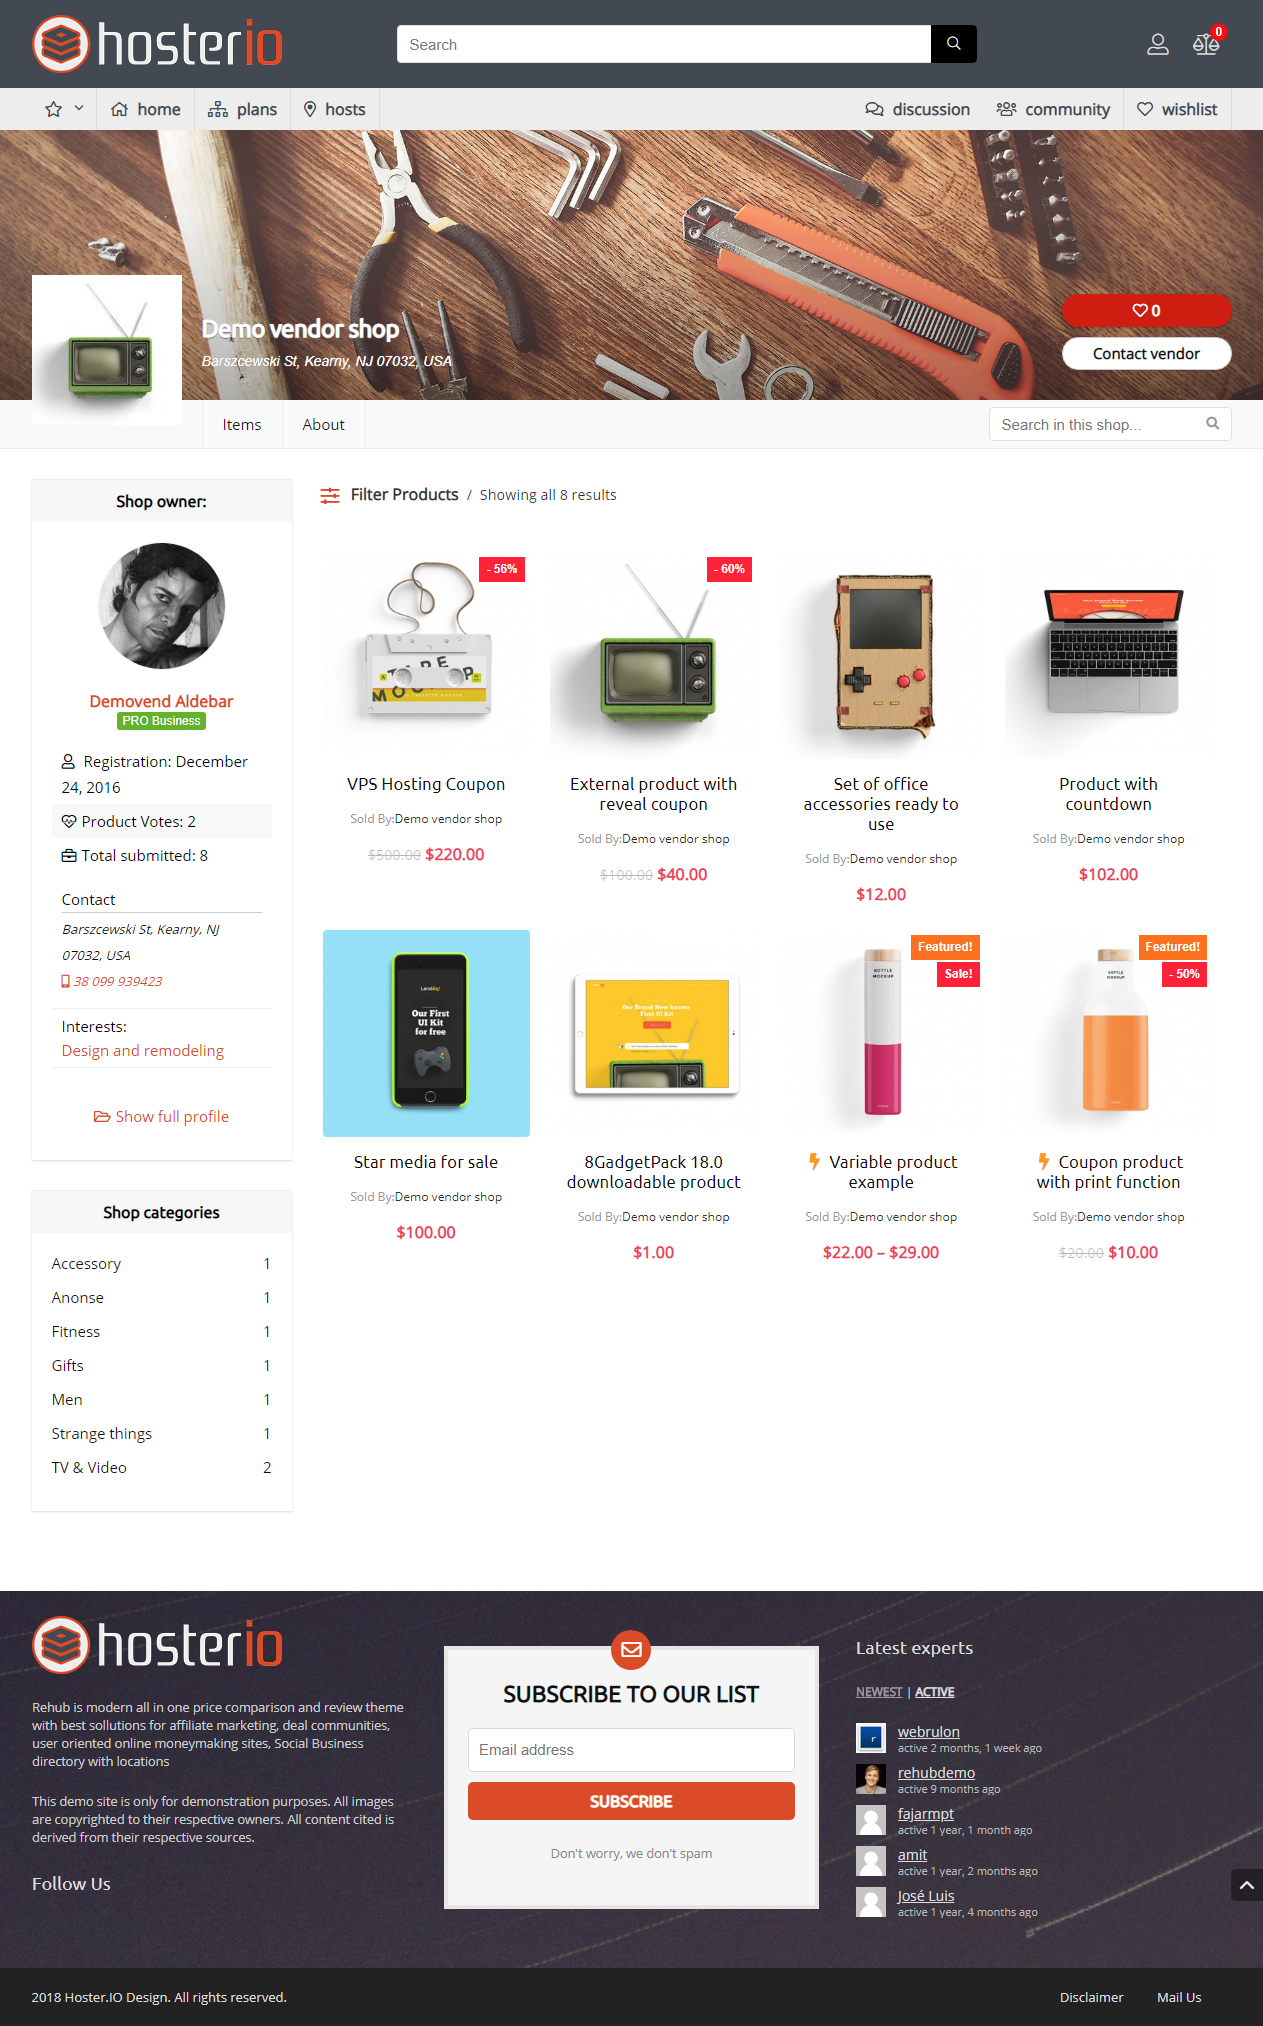This screenshot has width=1263, height=2026.
Task: Click the scroll-to-top arrow button
Action: click(x=1246, y=1885)
